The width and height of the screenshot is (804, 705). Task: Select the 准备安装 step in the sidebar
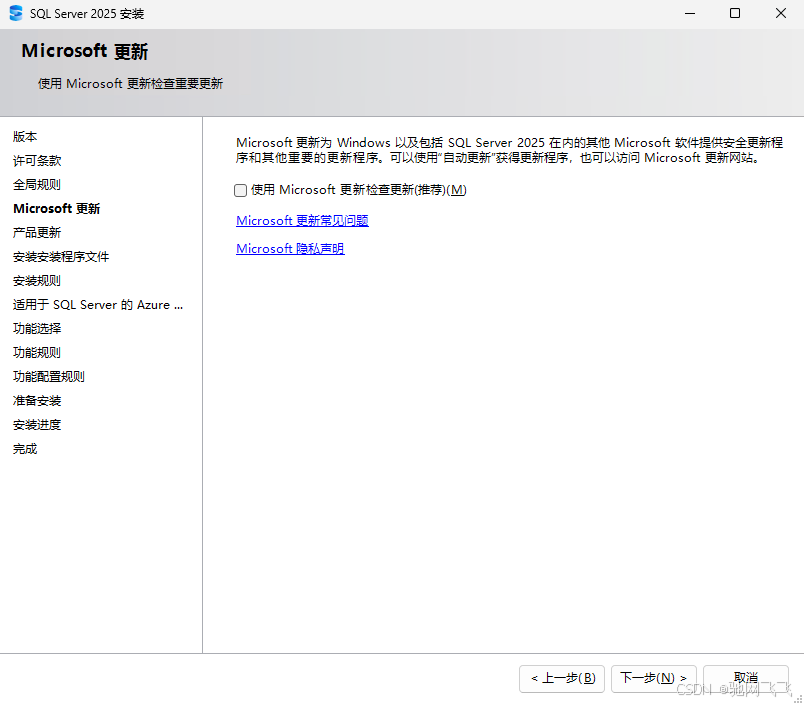[x=37, y=401]
